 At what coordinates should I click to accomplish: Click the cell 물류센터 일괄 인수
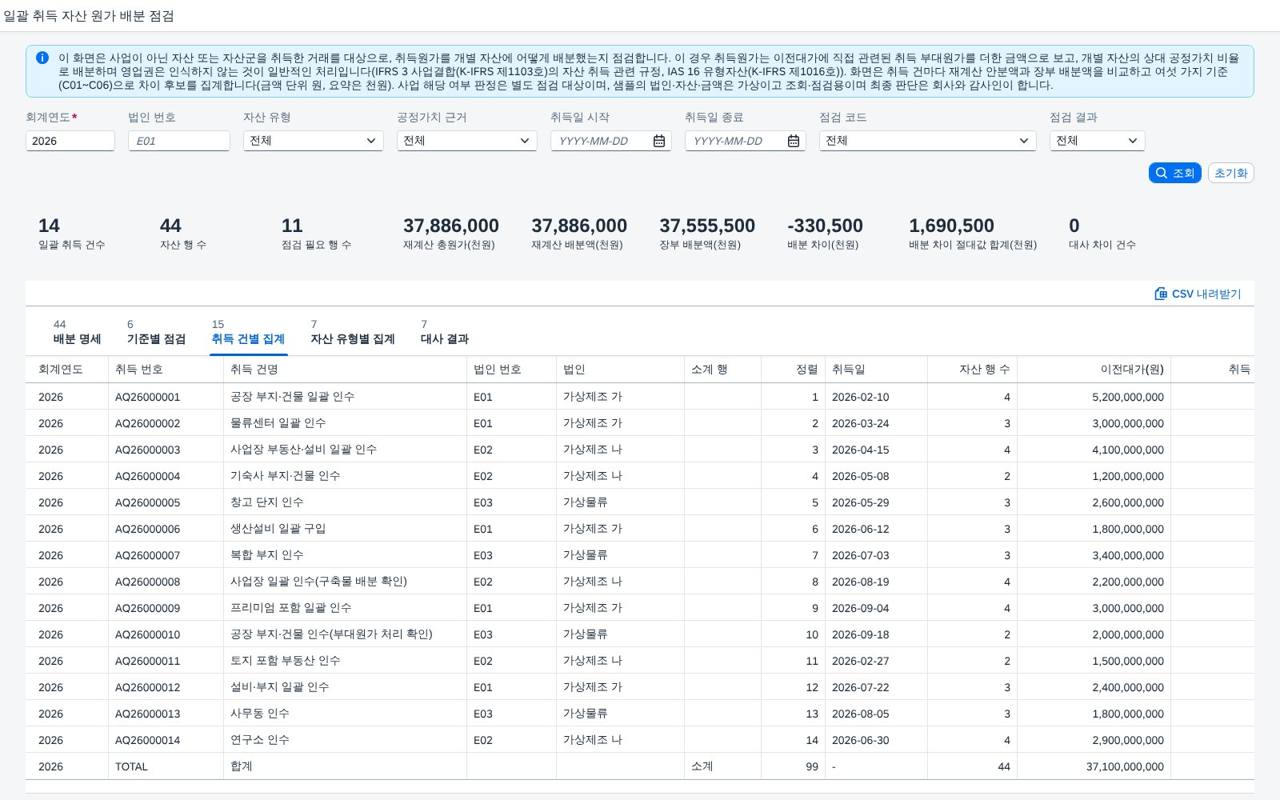277,423
